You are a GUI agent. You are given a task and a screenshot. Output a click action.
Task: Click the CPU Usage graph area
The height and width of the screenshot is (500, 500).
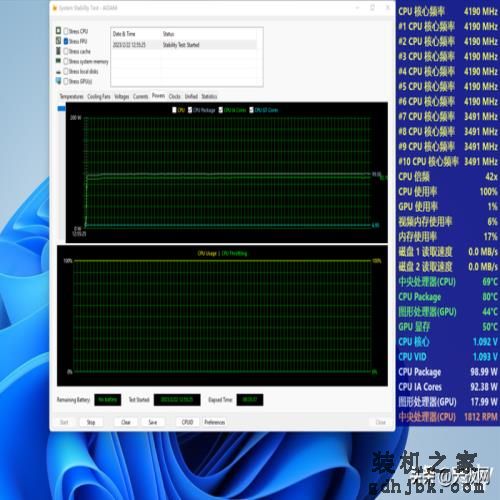[222, 316]
